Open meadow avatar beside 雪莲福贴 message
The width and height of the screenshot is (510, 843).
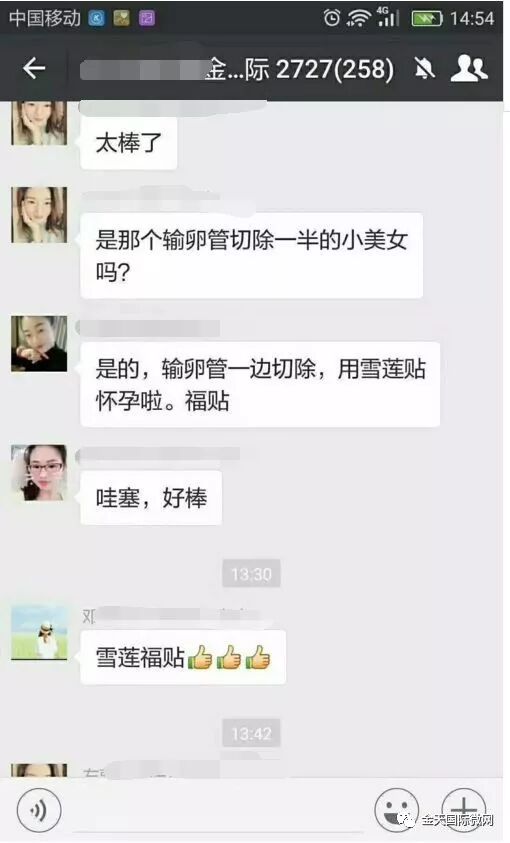pos(39,633)
